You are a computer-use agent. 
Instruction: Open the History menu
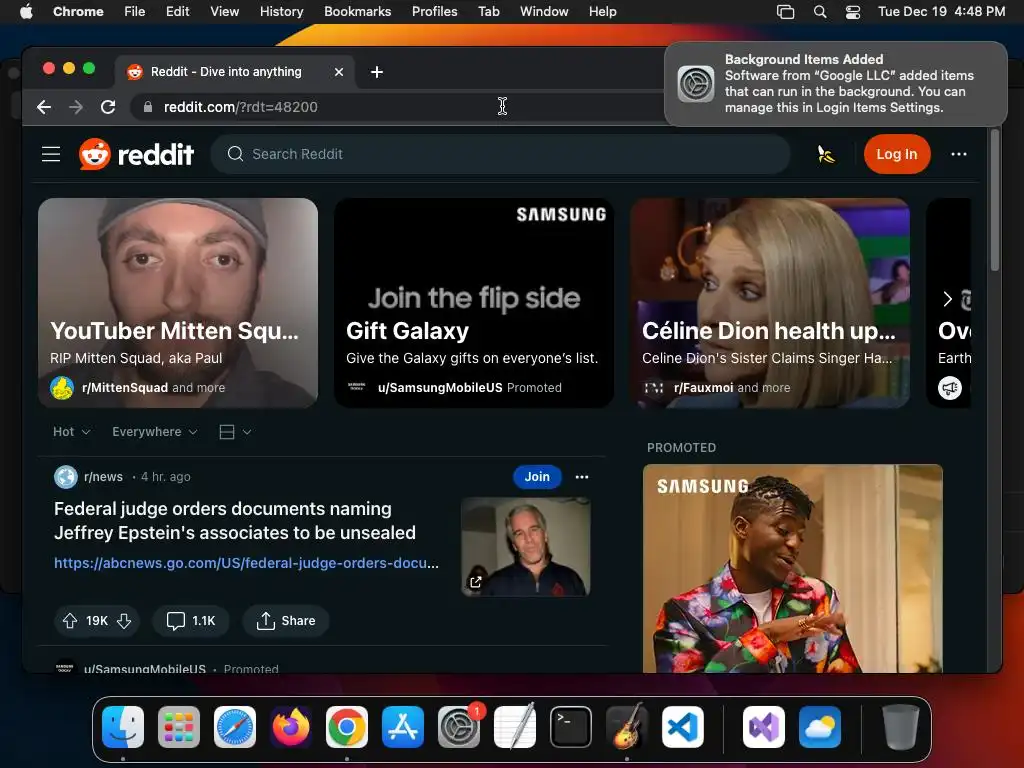pos(281,12)
